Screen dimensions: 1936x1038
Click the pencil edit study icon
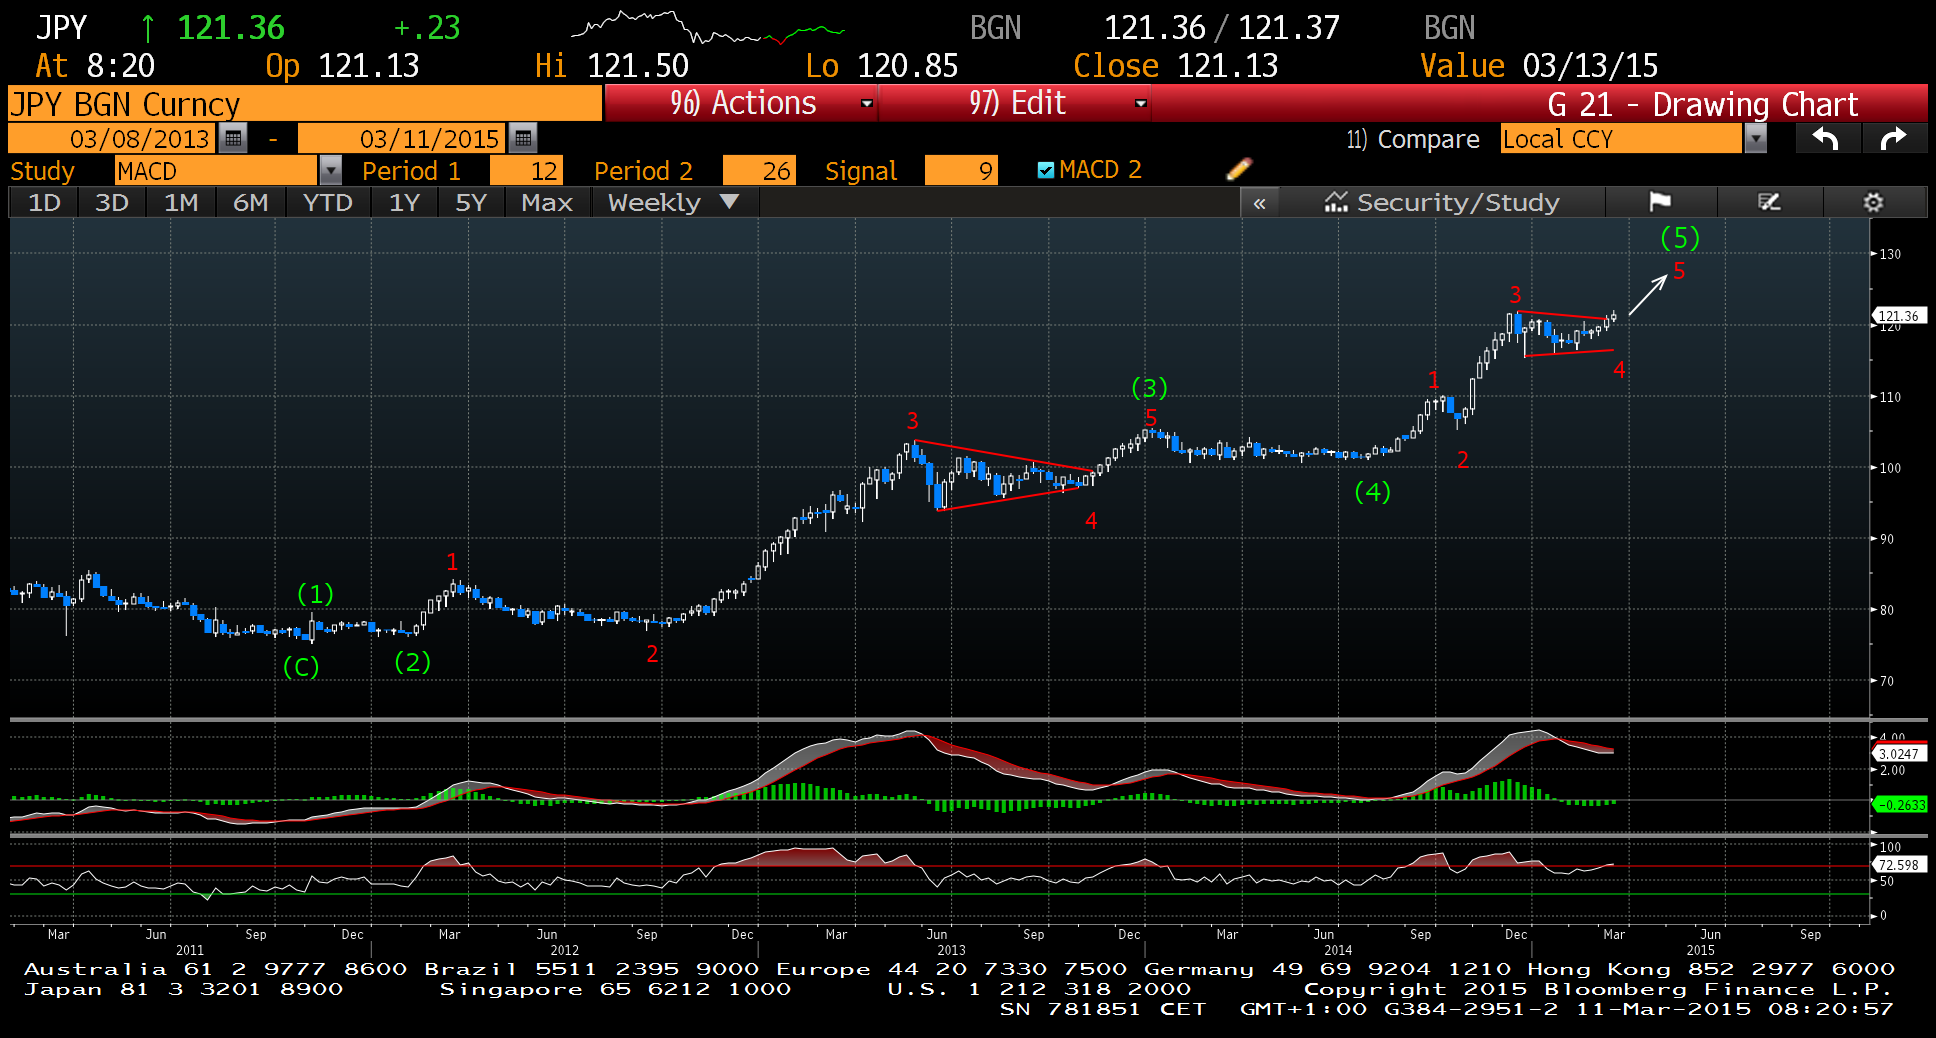click(1239, 169)
